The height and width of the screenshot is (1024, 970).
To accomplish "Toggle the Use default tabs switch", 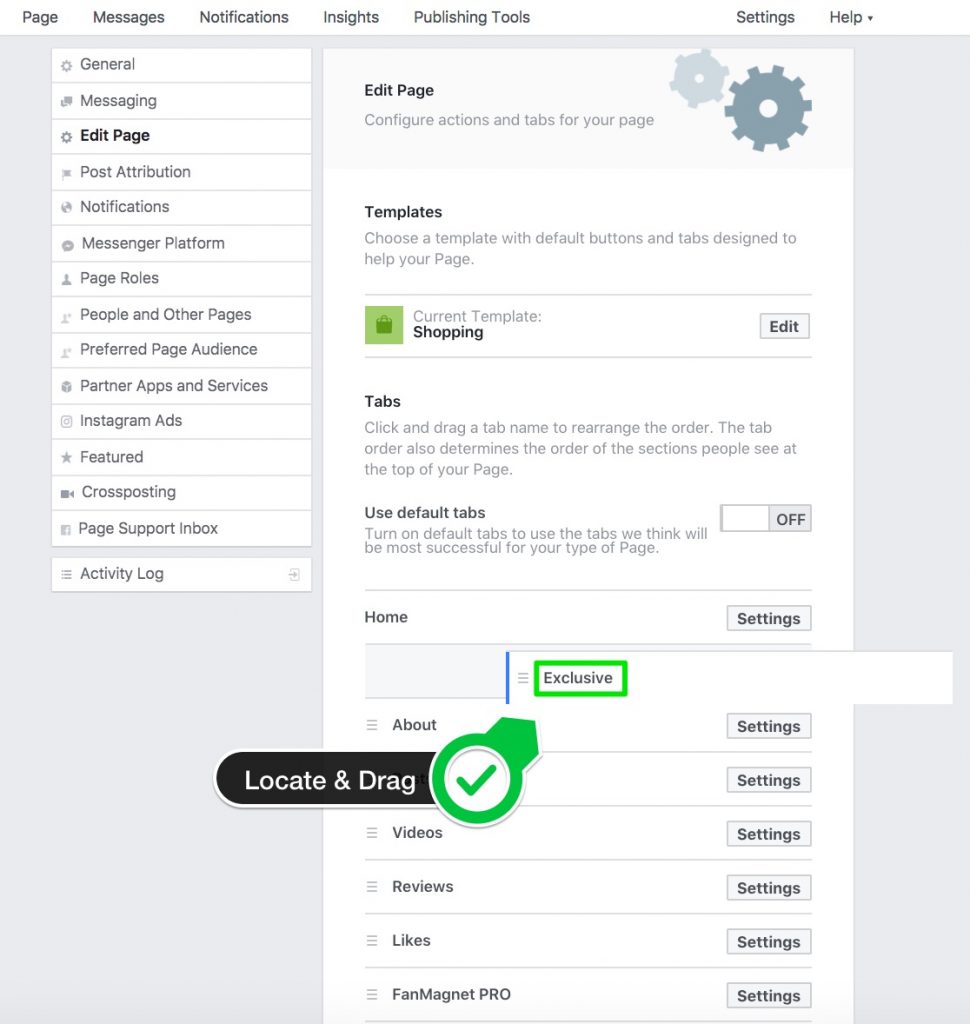I will [x=766, y=519].
